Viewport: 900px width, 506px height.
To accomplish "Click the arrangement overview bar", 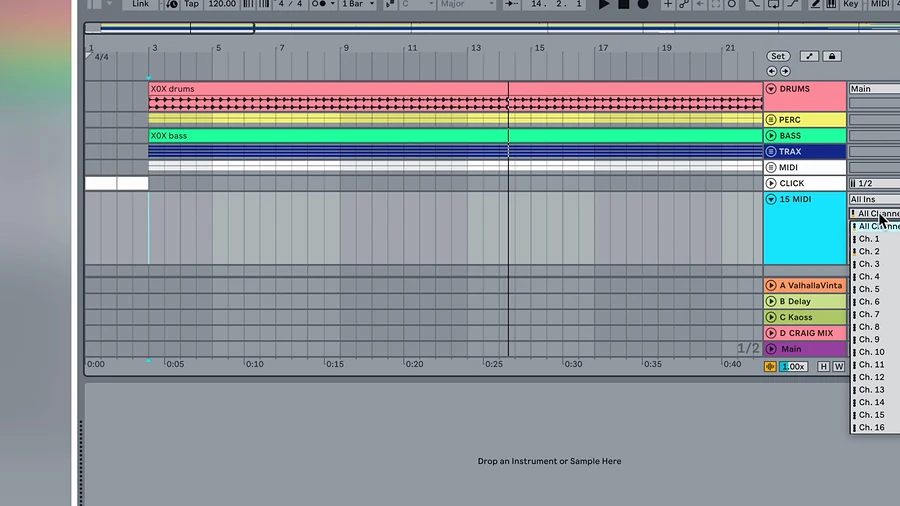I will pyautogui.click(x=492, y=27).
